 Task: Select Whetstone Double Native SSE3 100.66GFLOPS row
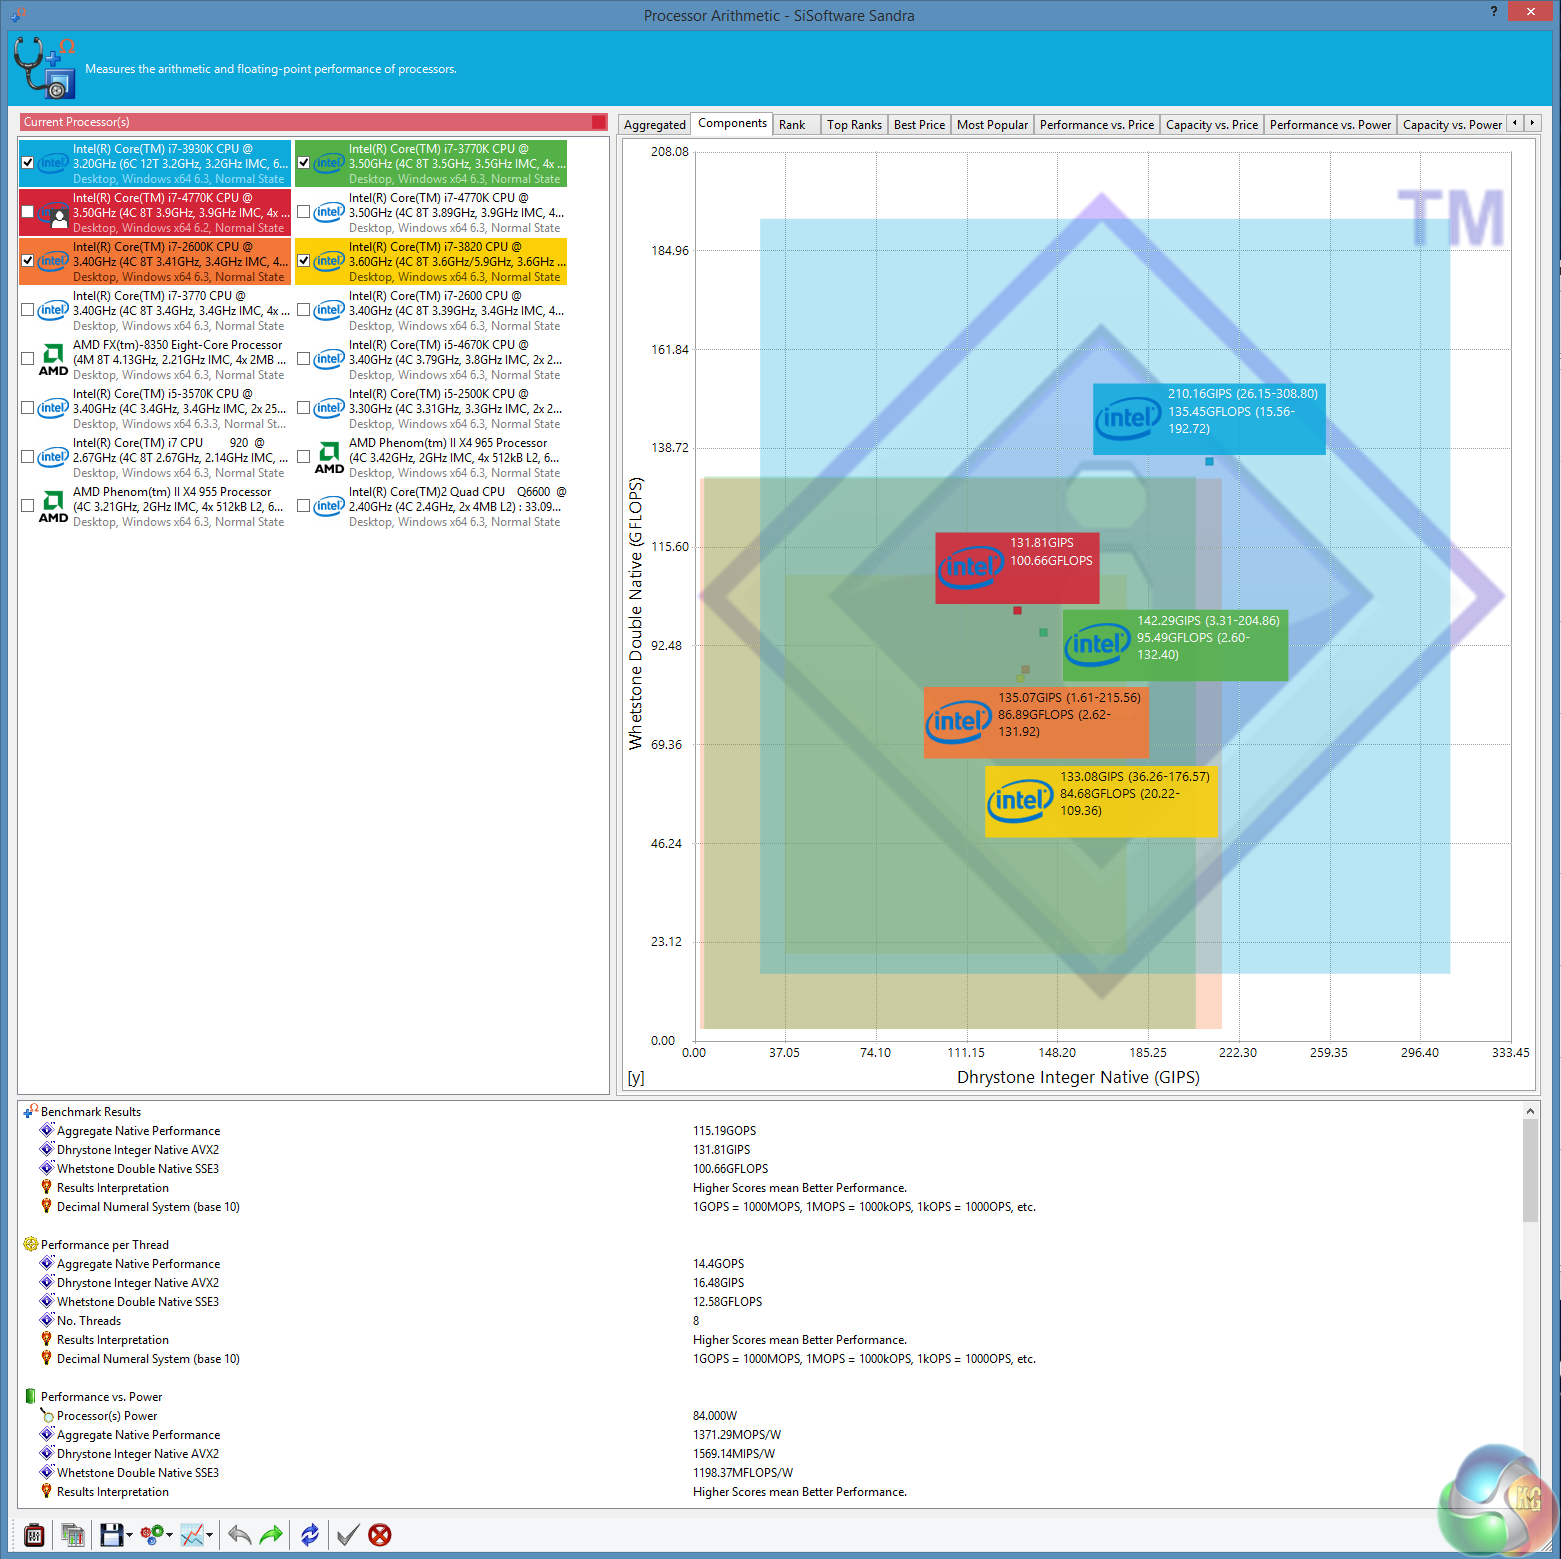coord(770,1168)
